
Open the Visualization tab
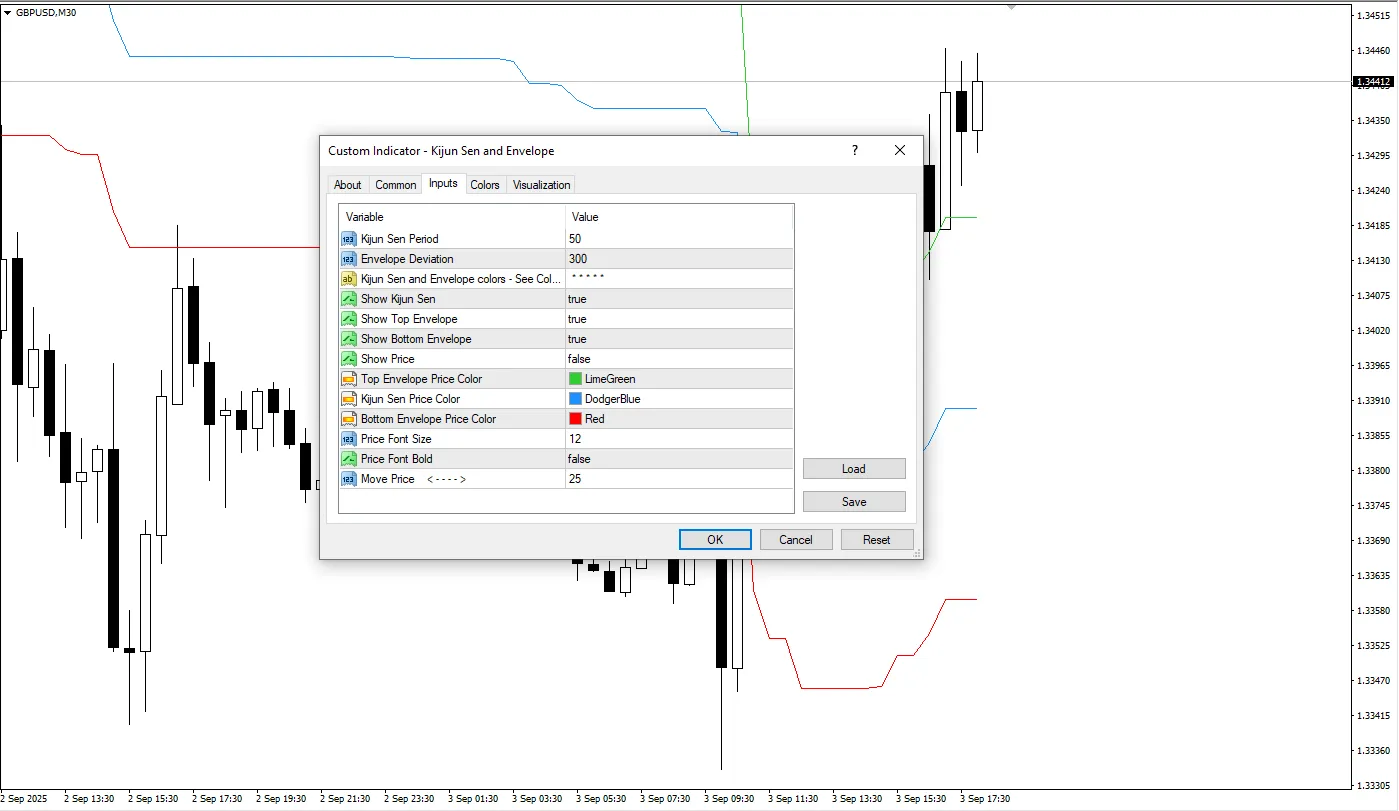pos(541,185)
